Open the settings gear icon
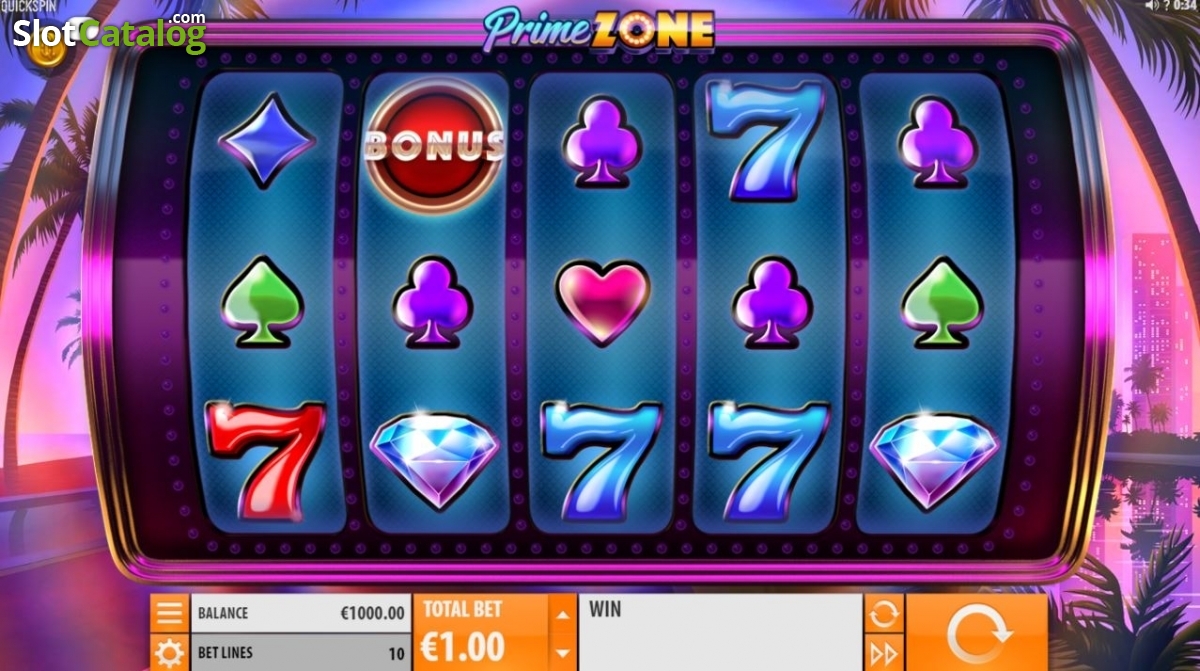Image resolution: width=1200 pixels, height=671 pixels. [x=170, y=653]
